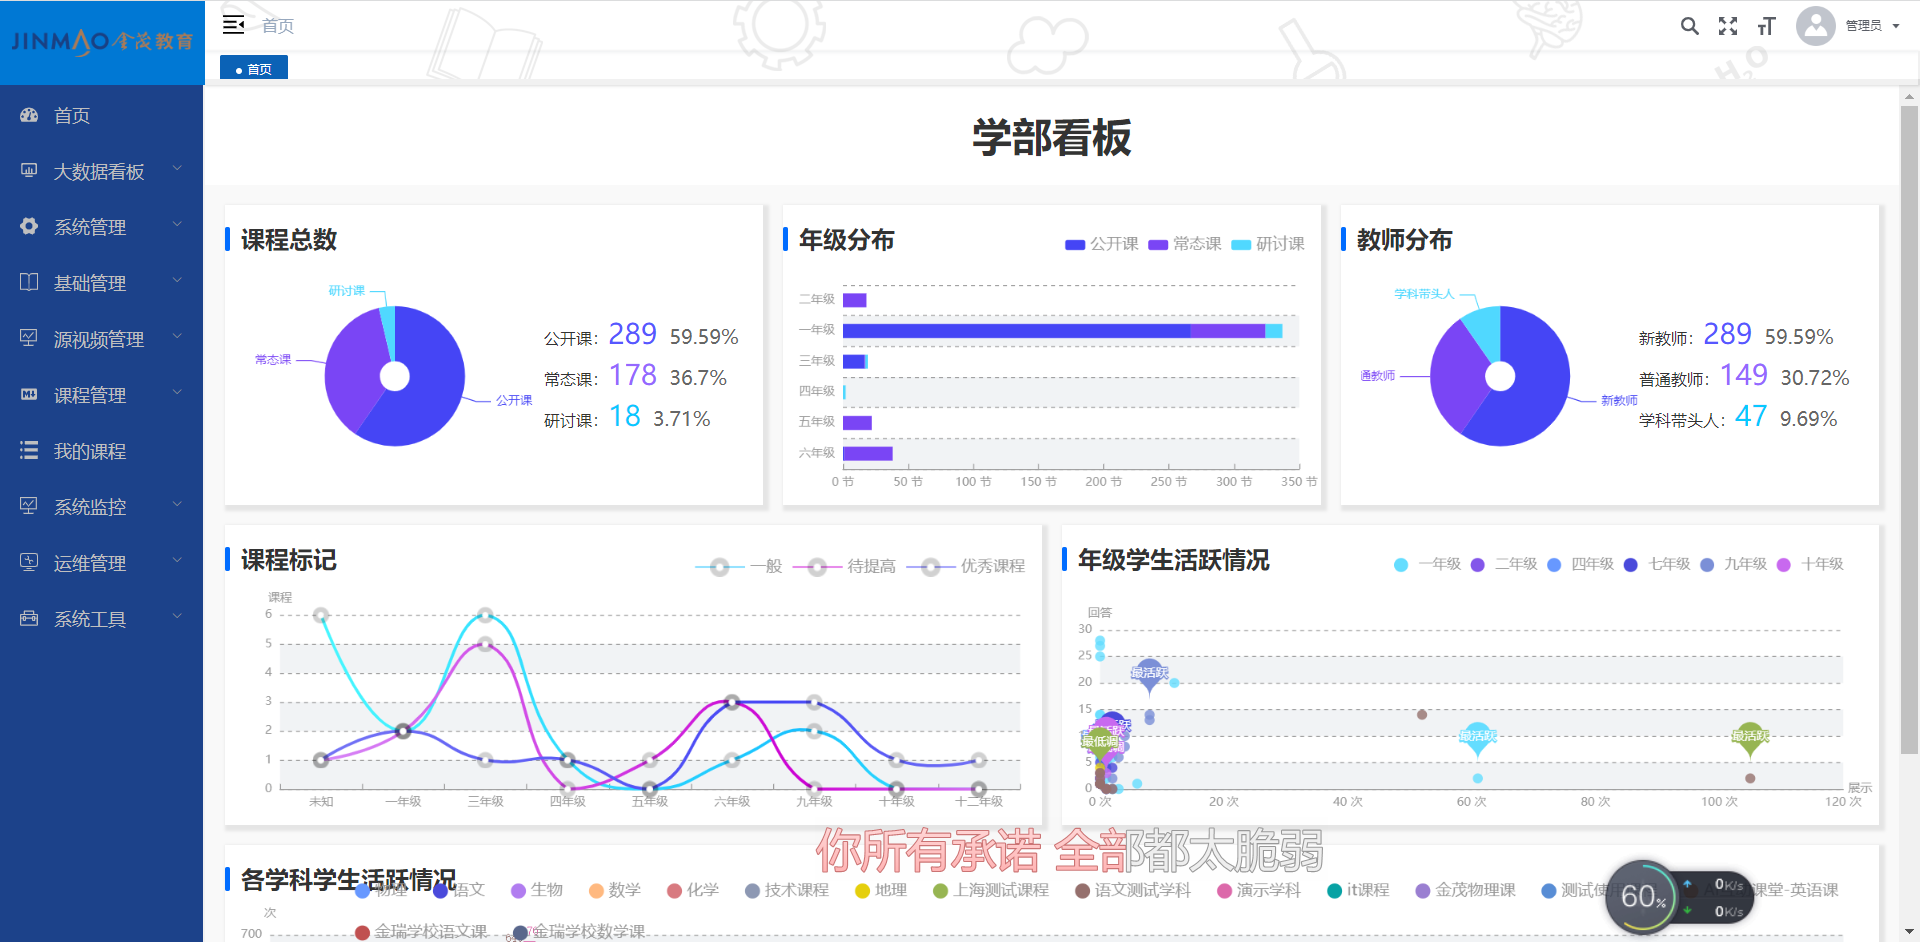Click the scrollbar down arrow
The width and height of the screenshot is (1920, 942).
1909,932
